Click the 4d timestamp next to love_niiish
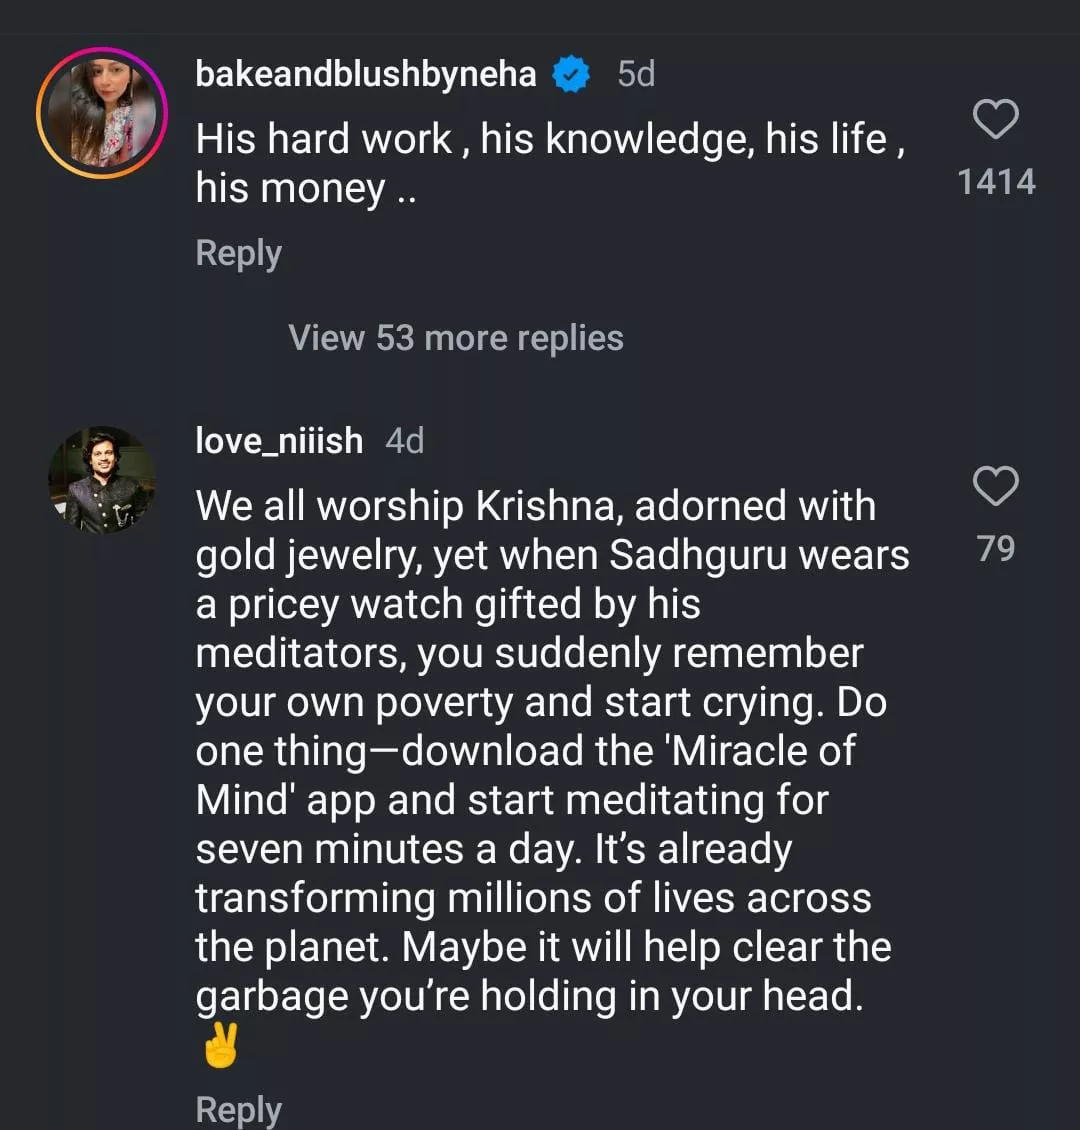1080x1130 pixels. coord(405,440)
